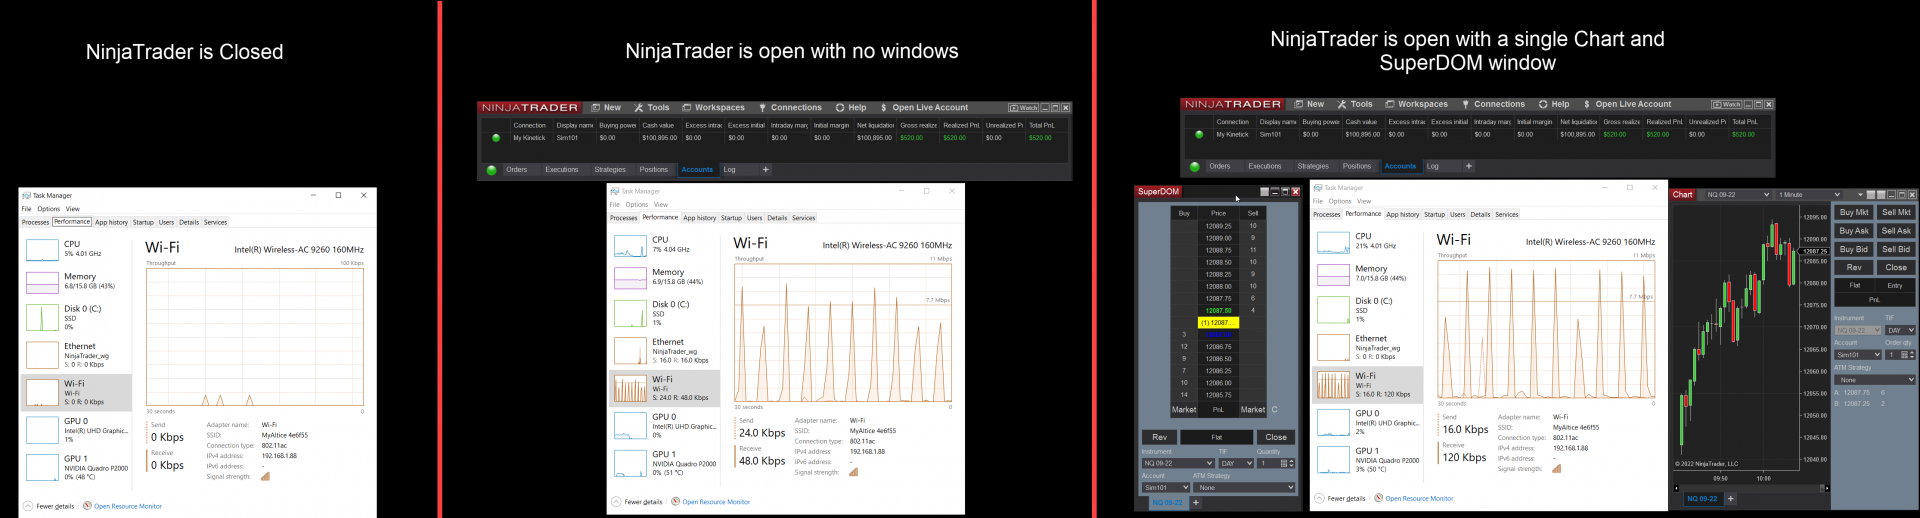The width and height of the screenshot is (1920, 518).
Task: Click Sell Bid in the Chart Trader panel
Action: [1896, 249]
